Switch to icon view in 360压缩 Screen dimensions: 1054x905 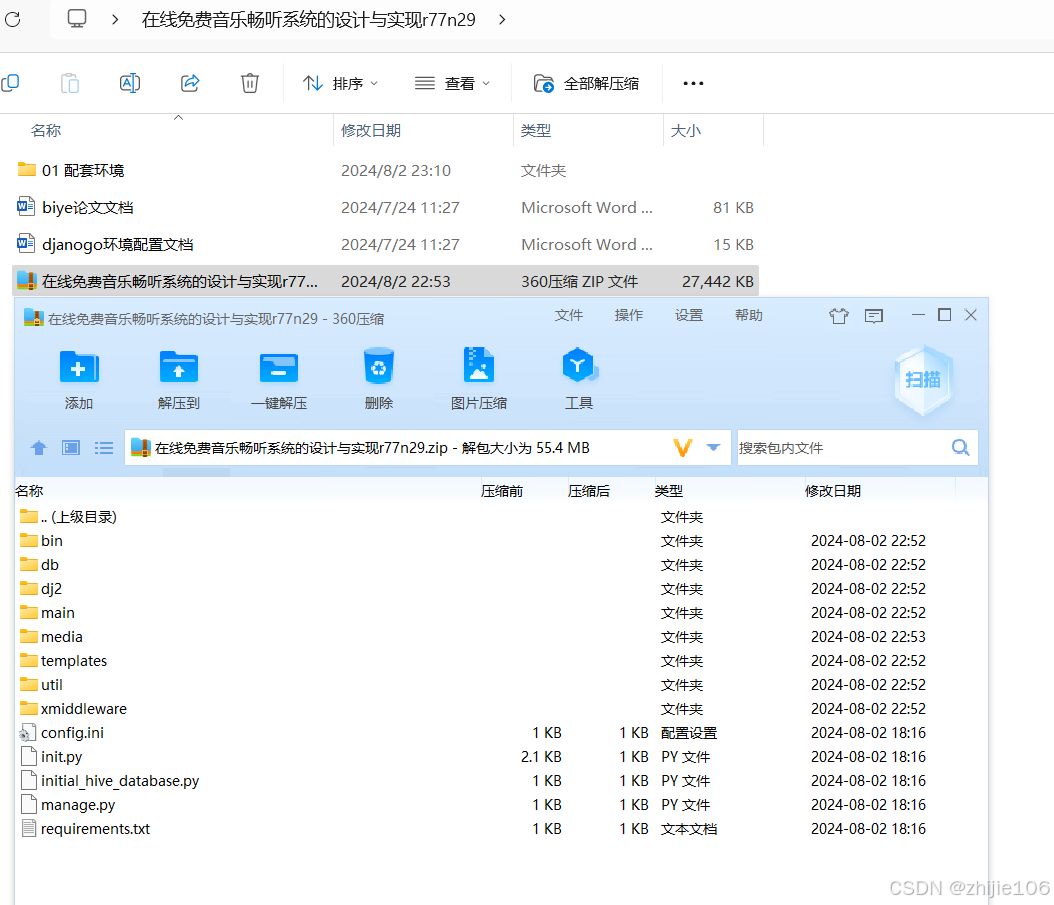coord(70,447)
